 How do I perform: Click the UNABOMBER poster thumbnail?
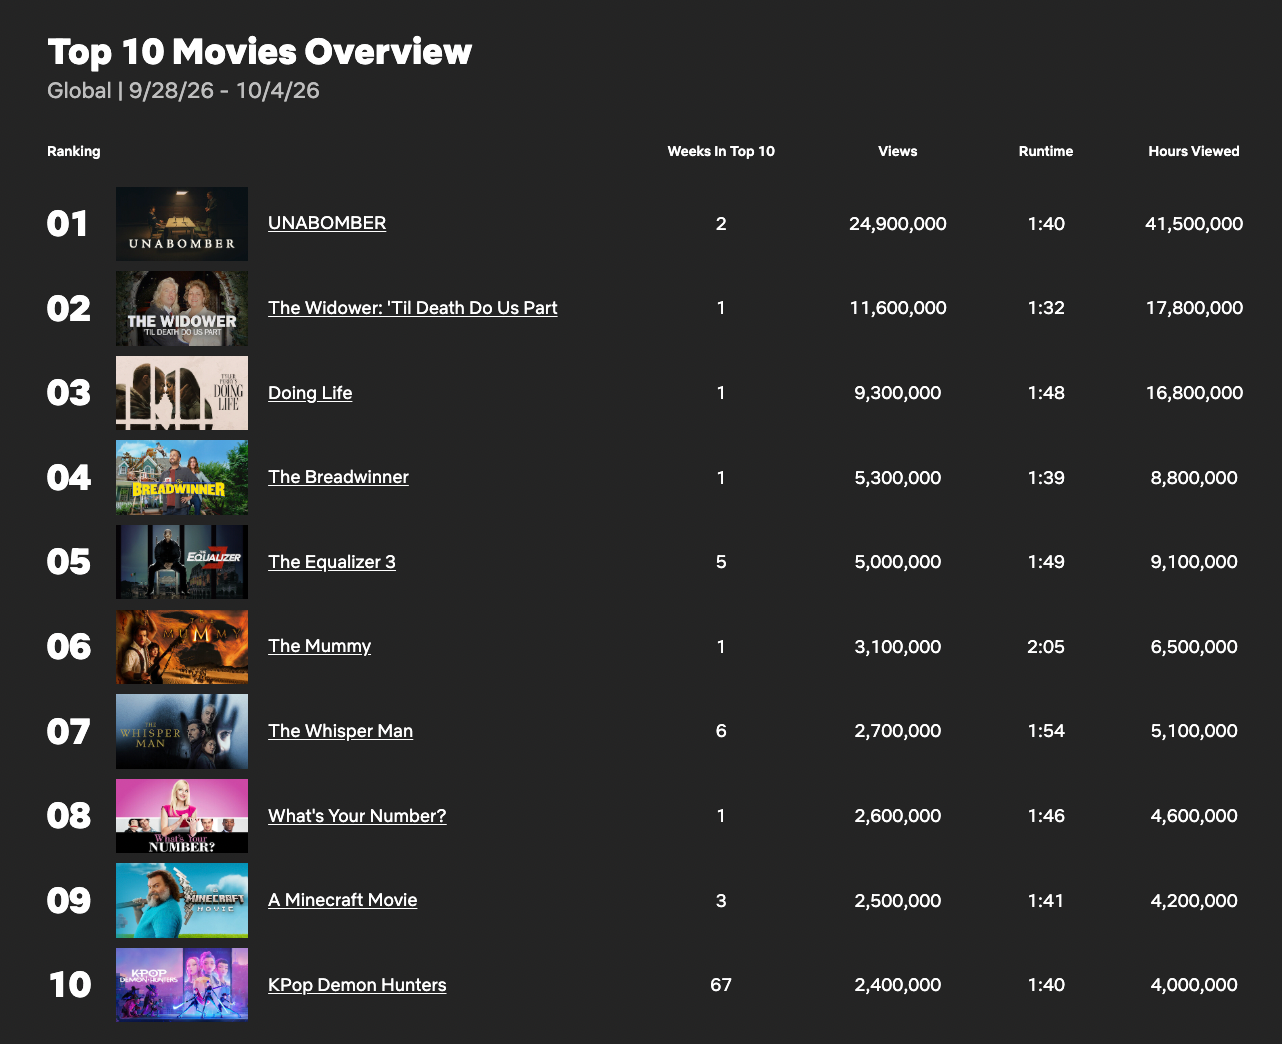click(x=182, y=224)
